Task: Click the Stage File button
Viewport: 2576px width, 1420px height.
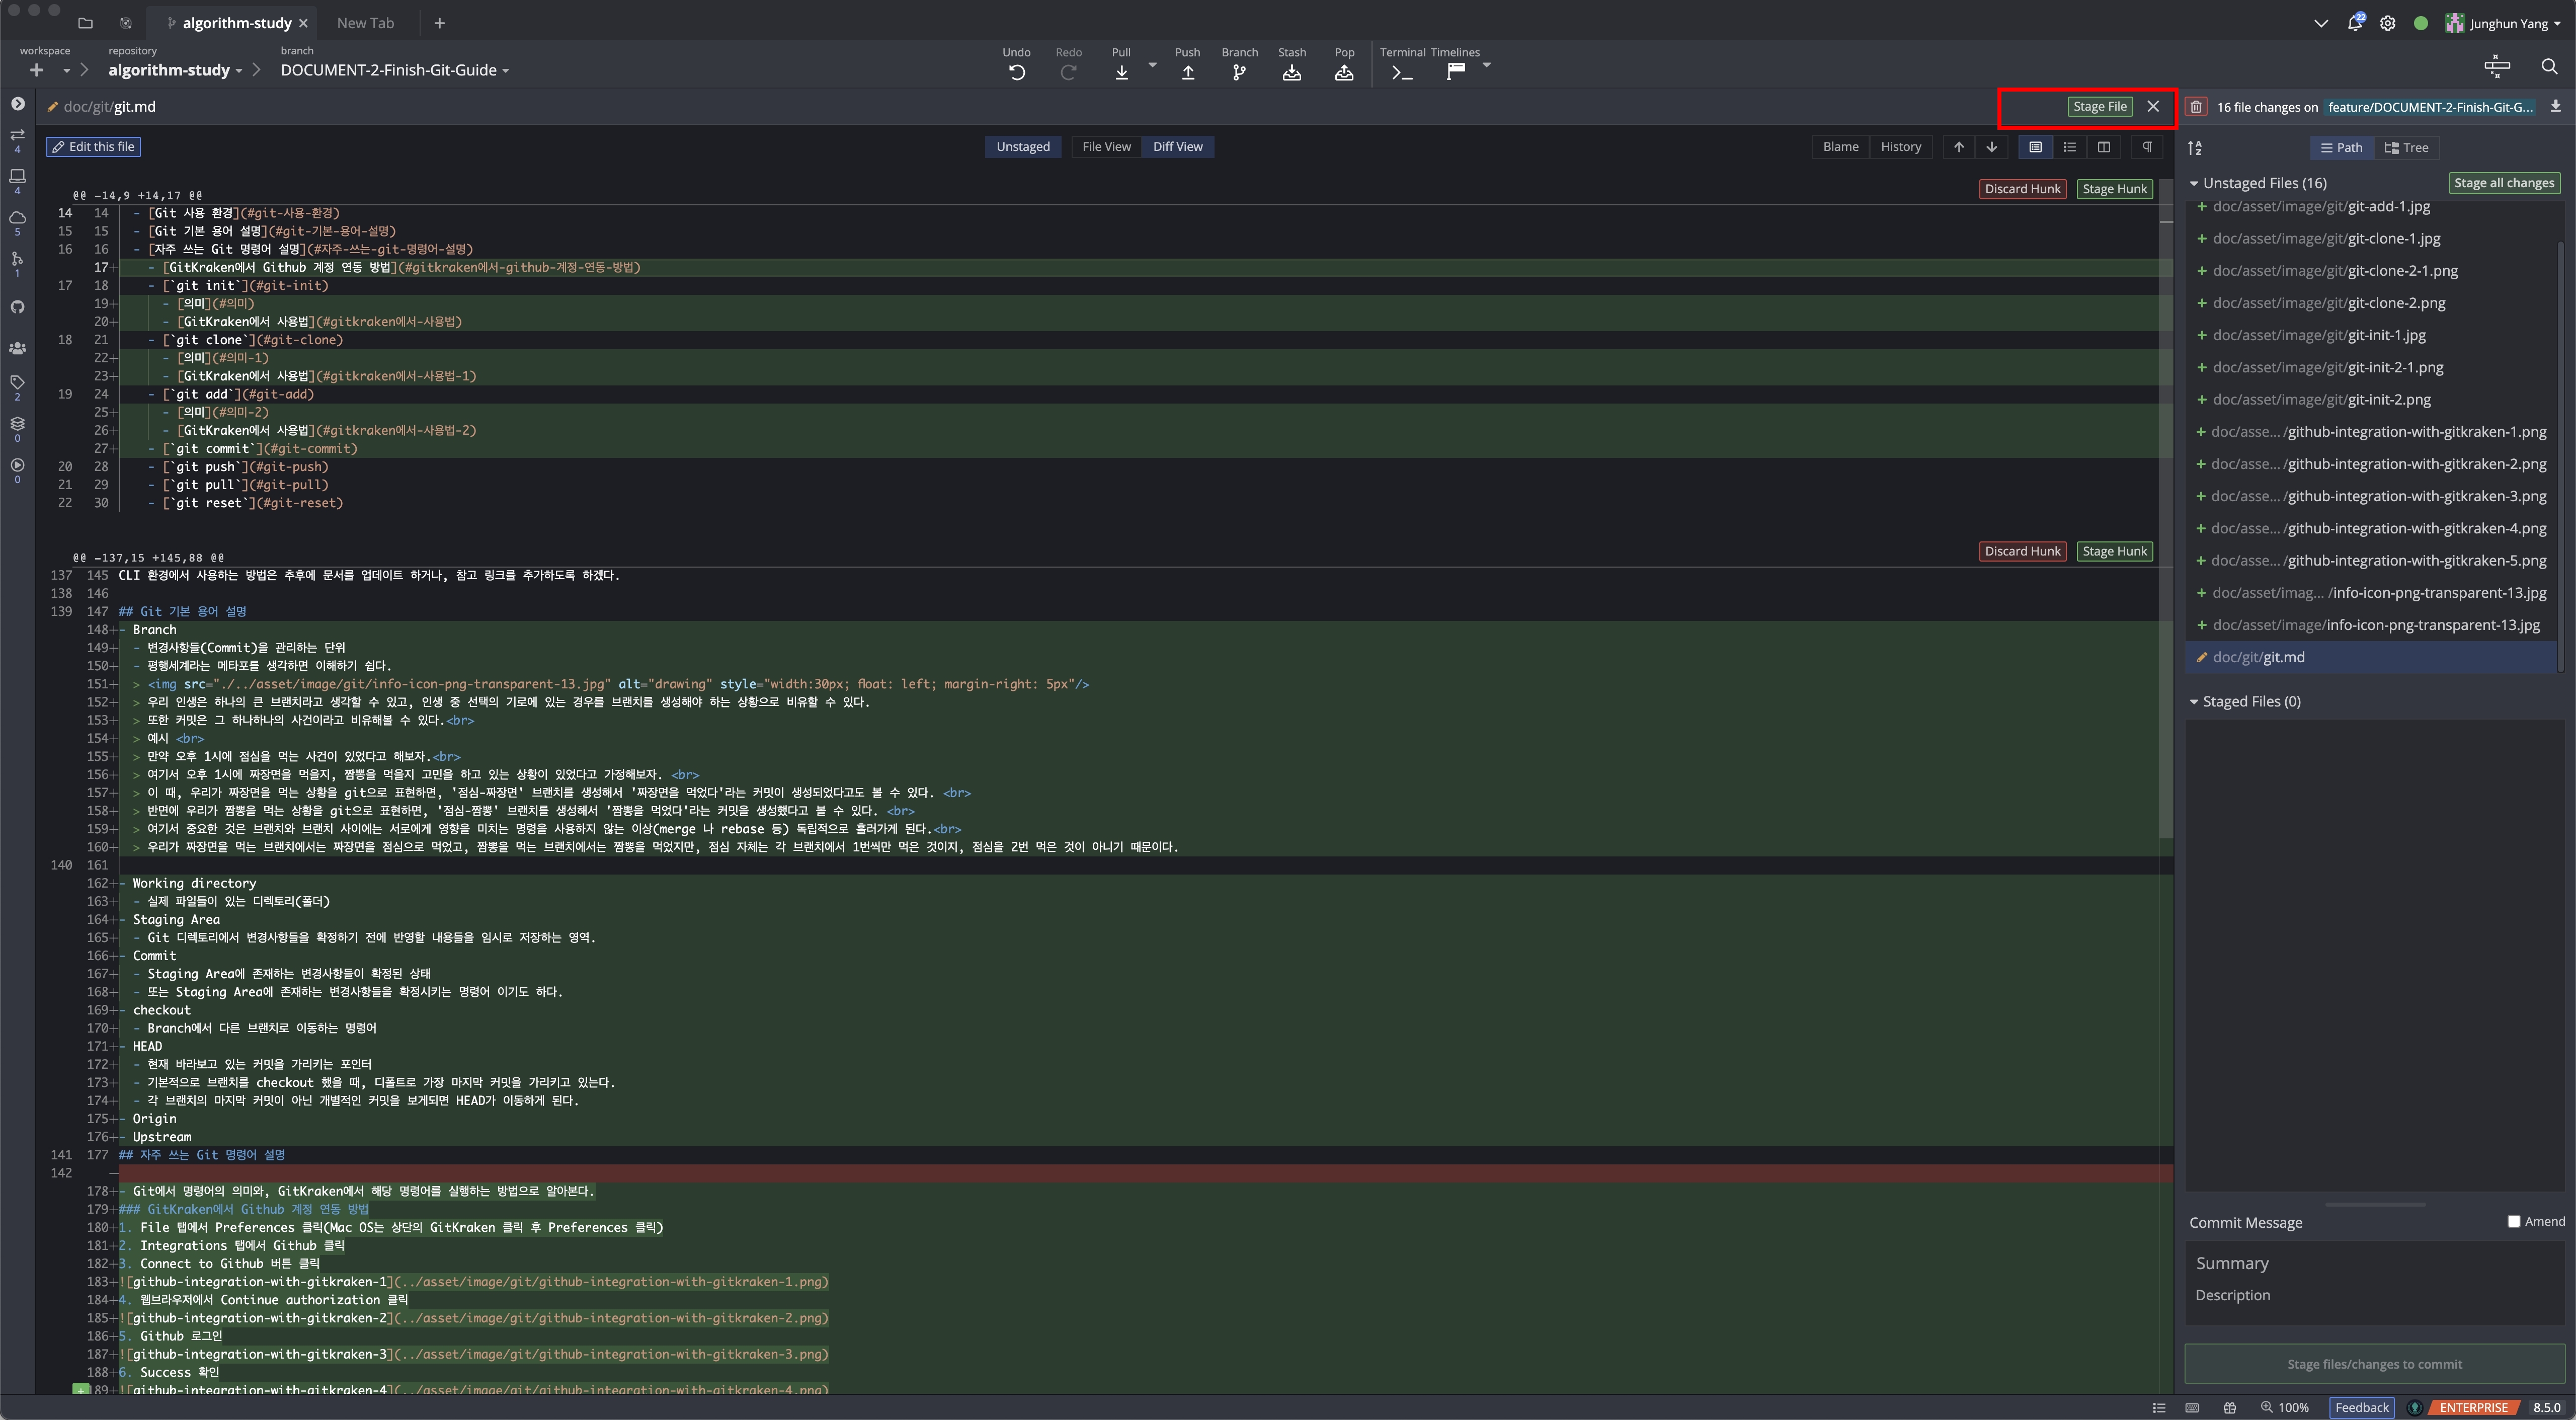Action: point(2099,107)
